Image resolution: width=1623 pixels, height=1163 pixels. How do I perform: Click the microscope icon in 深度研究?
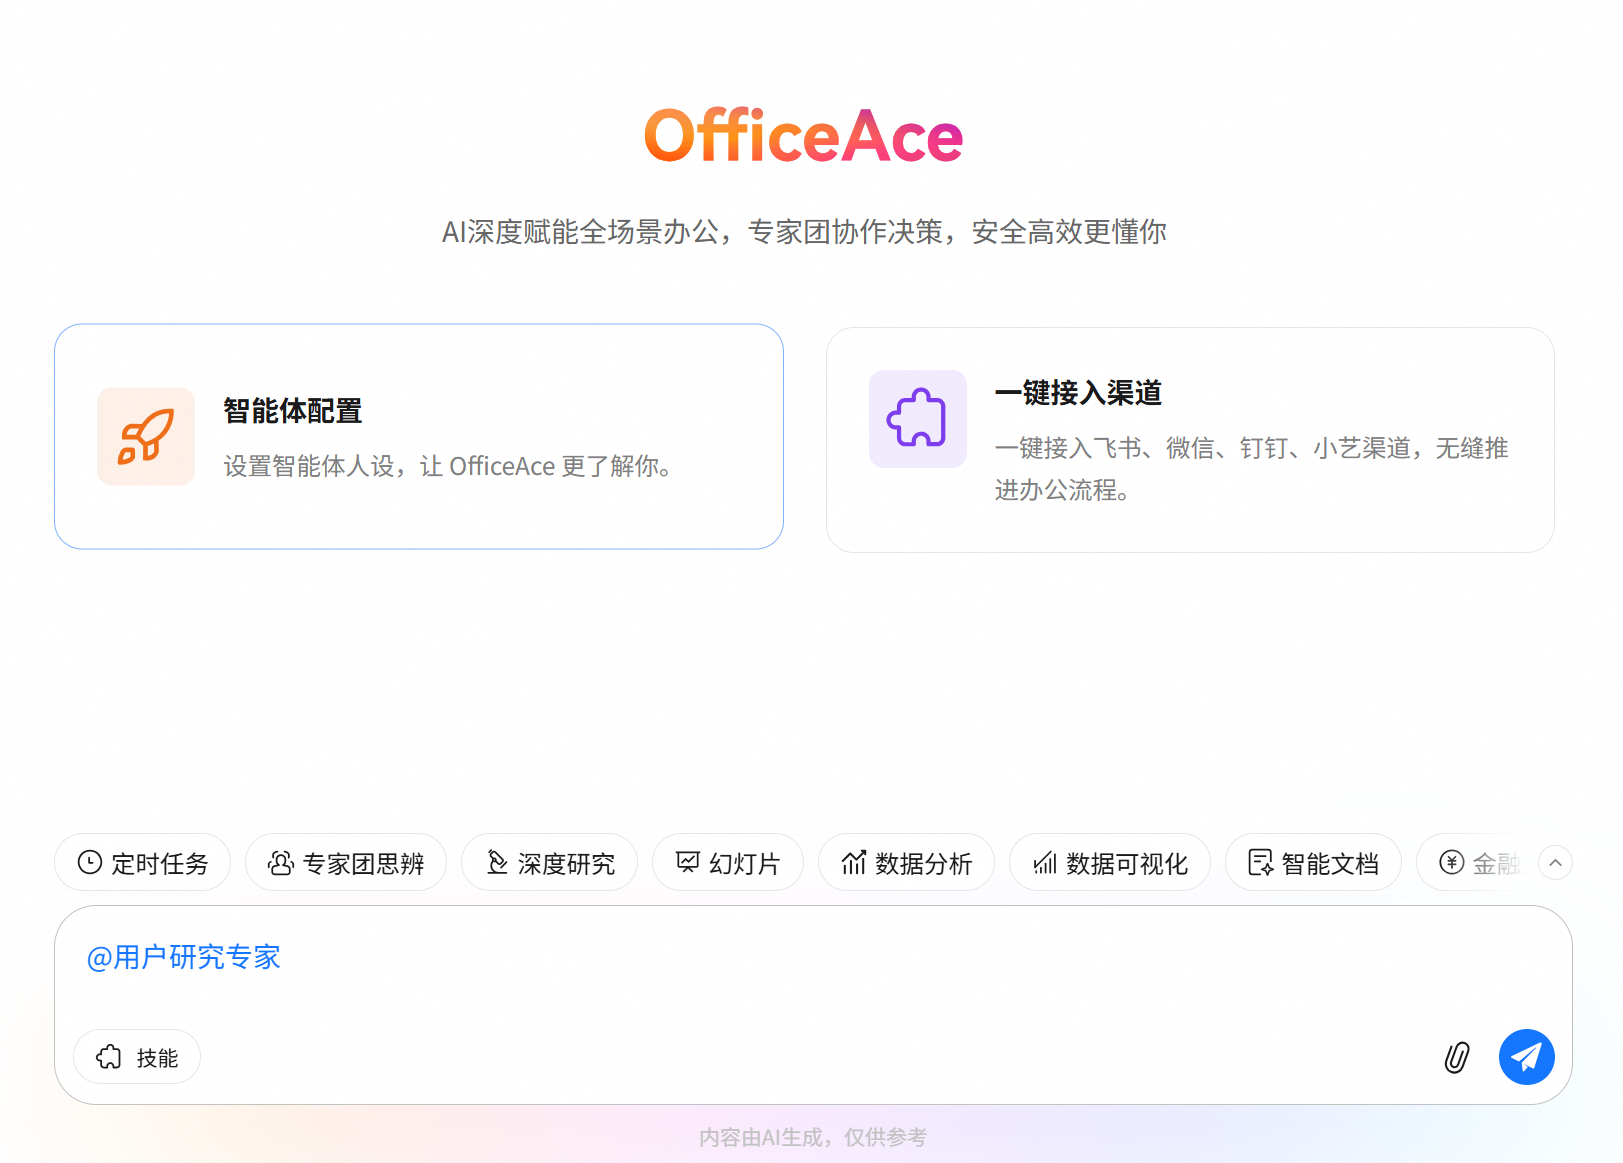[x=497, y=862]
